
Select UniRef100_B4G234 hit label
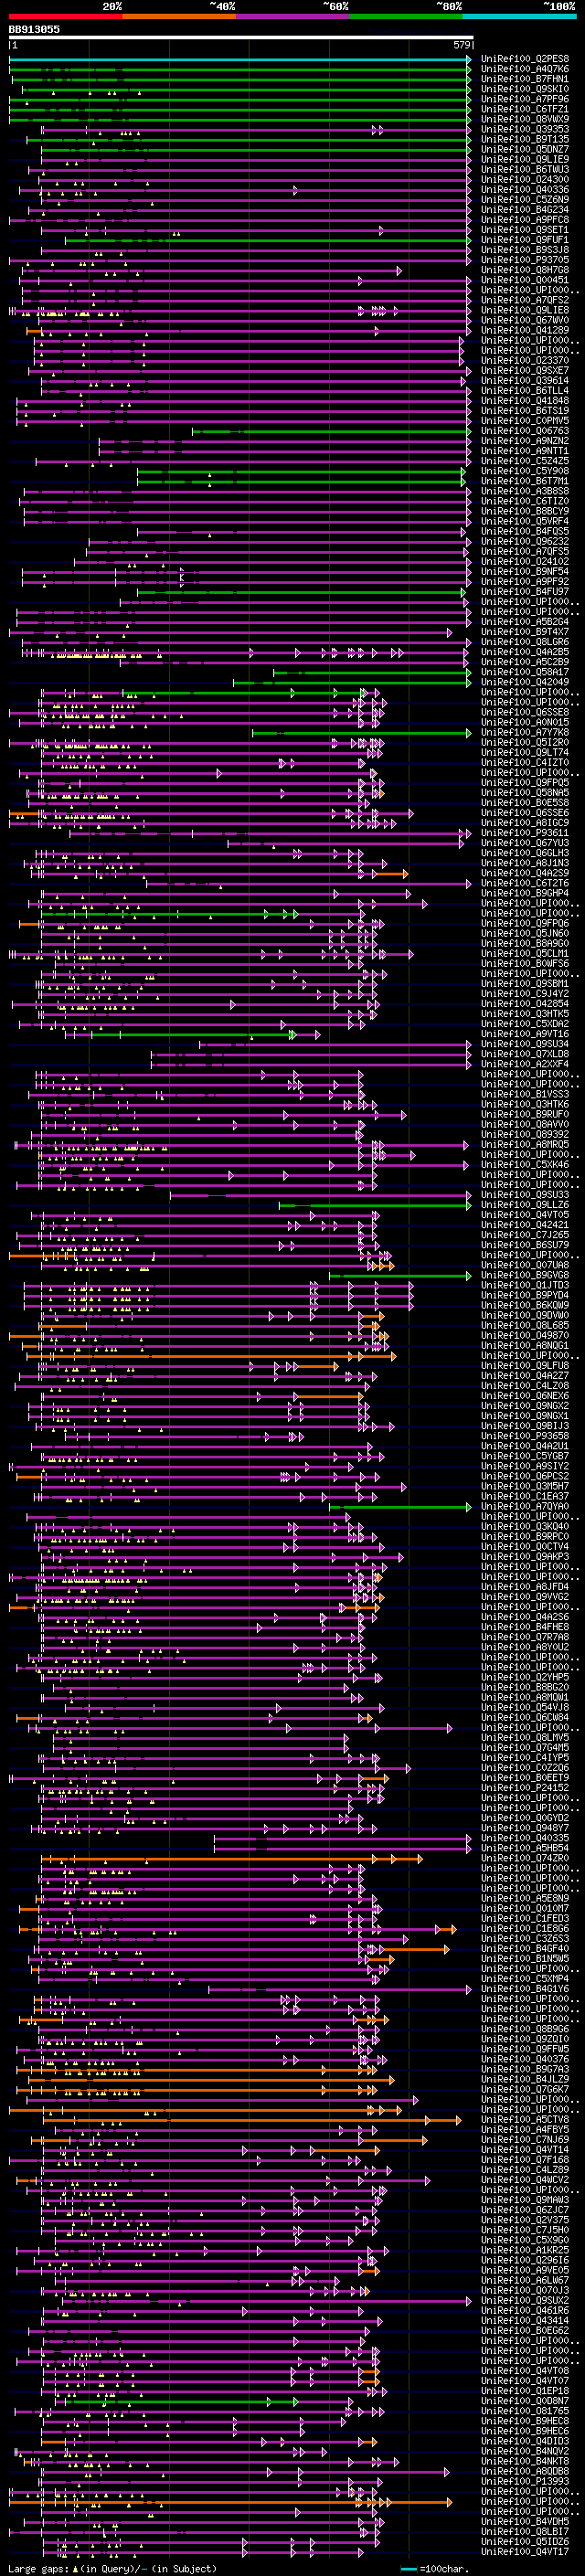(x=525, y=210)
